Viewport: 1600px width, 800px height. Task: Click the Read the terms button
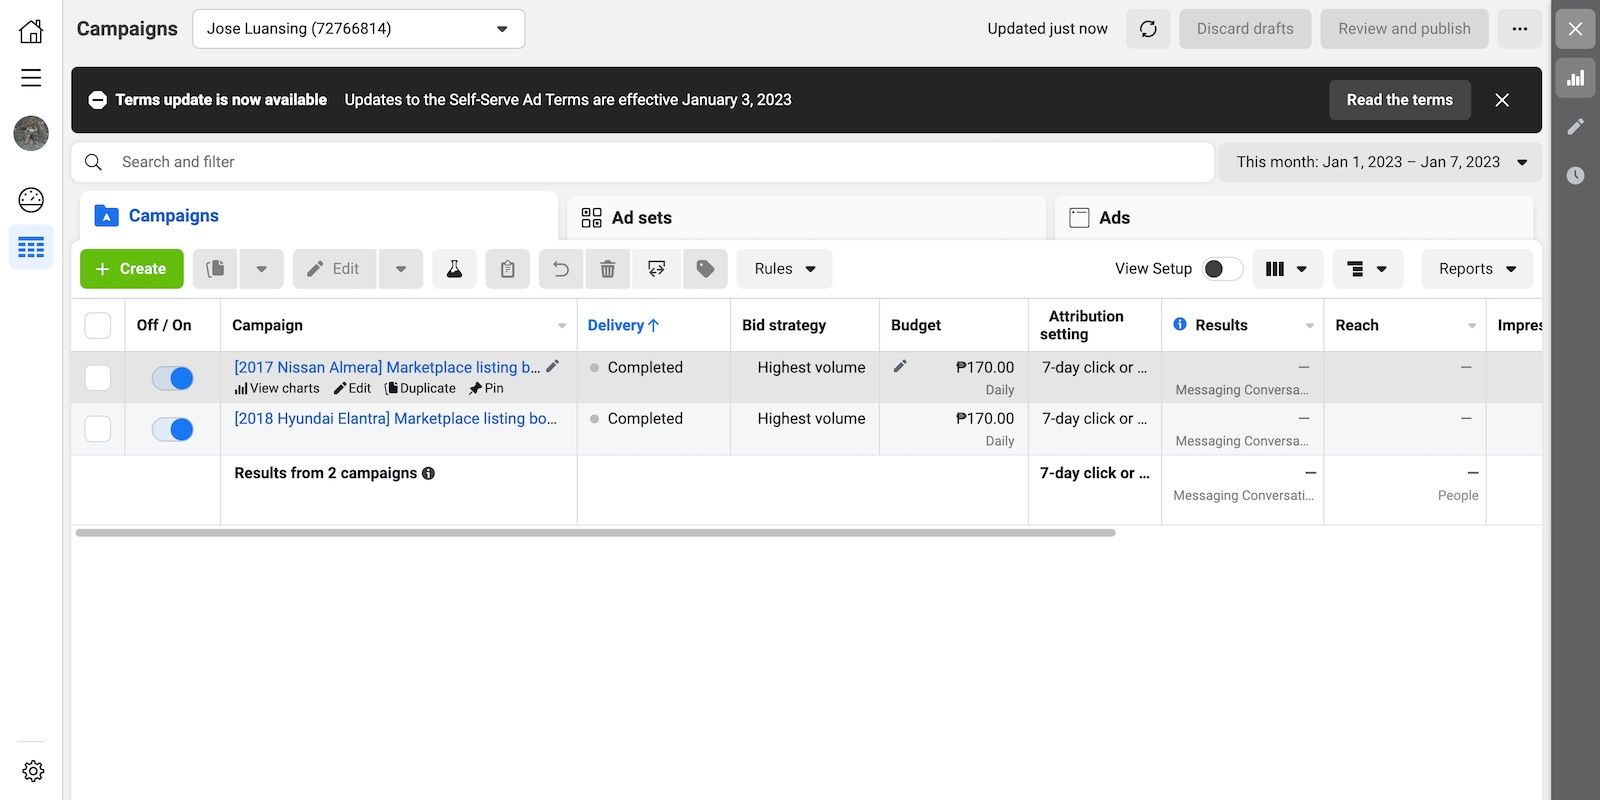tap(1399, 100)
